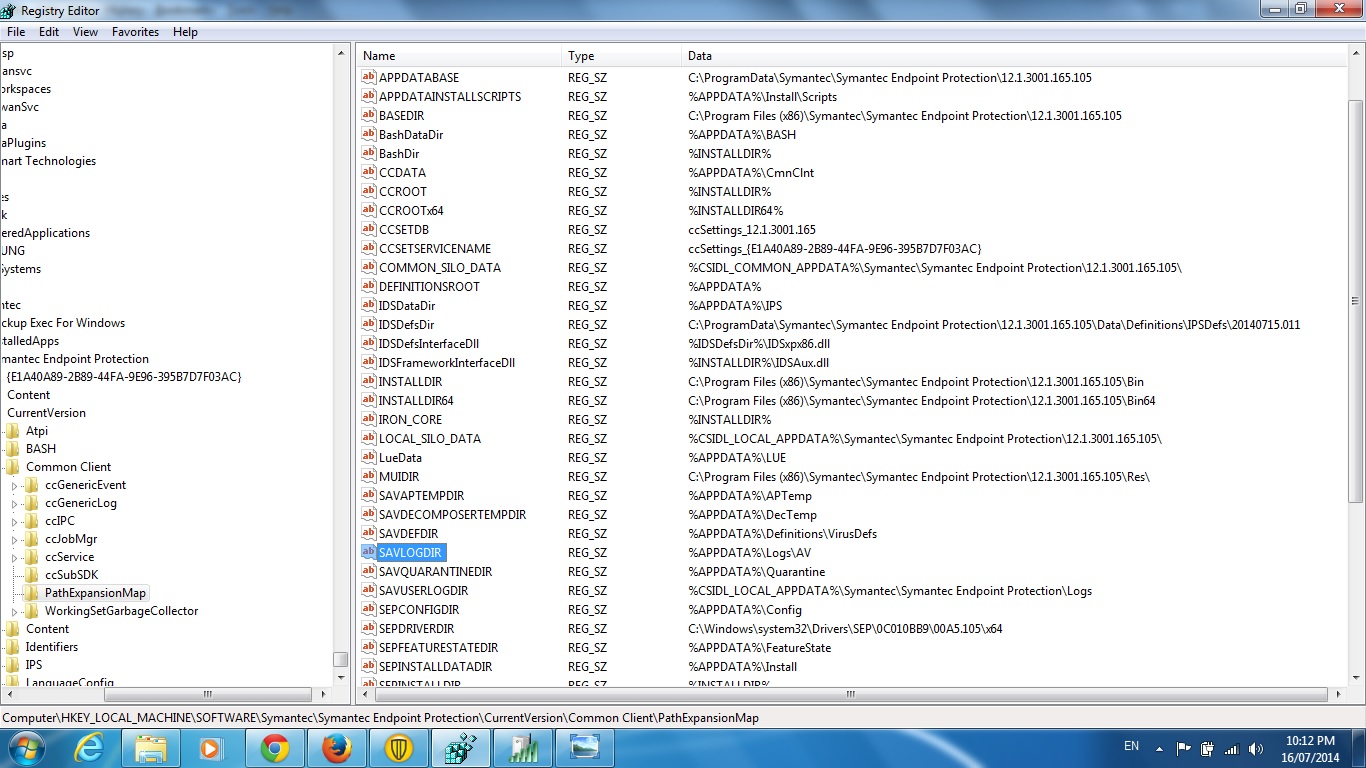1366x768 pixels.
Task: Click the BASH folder icon
Action: tap(12, 449)
